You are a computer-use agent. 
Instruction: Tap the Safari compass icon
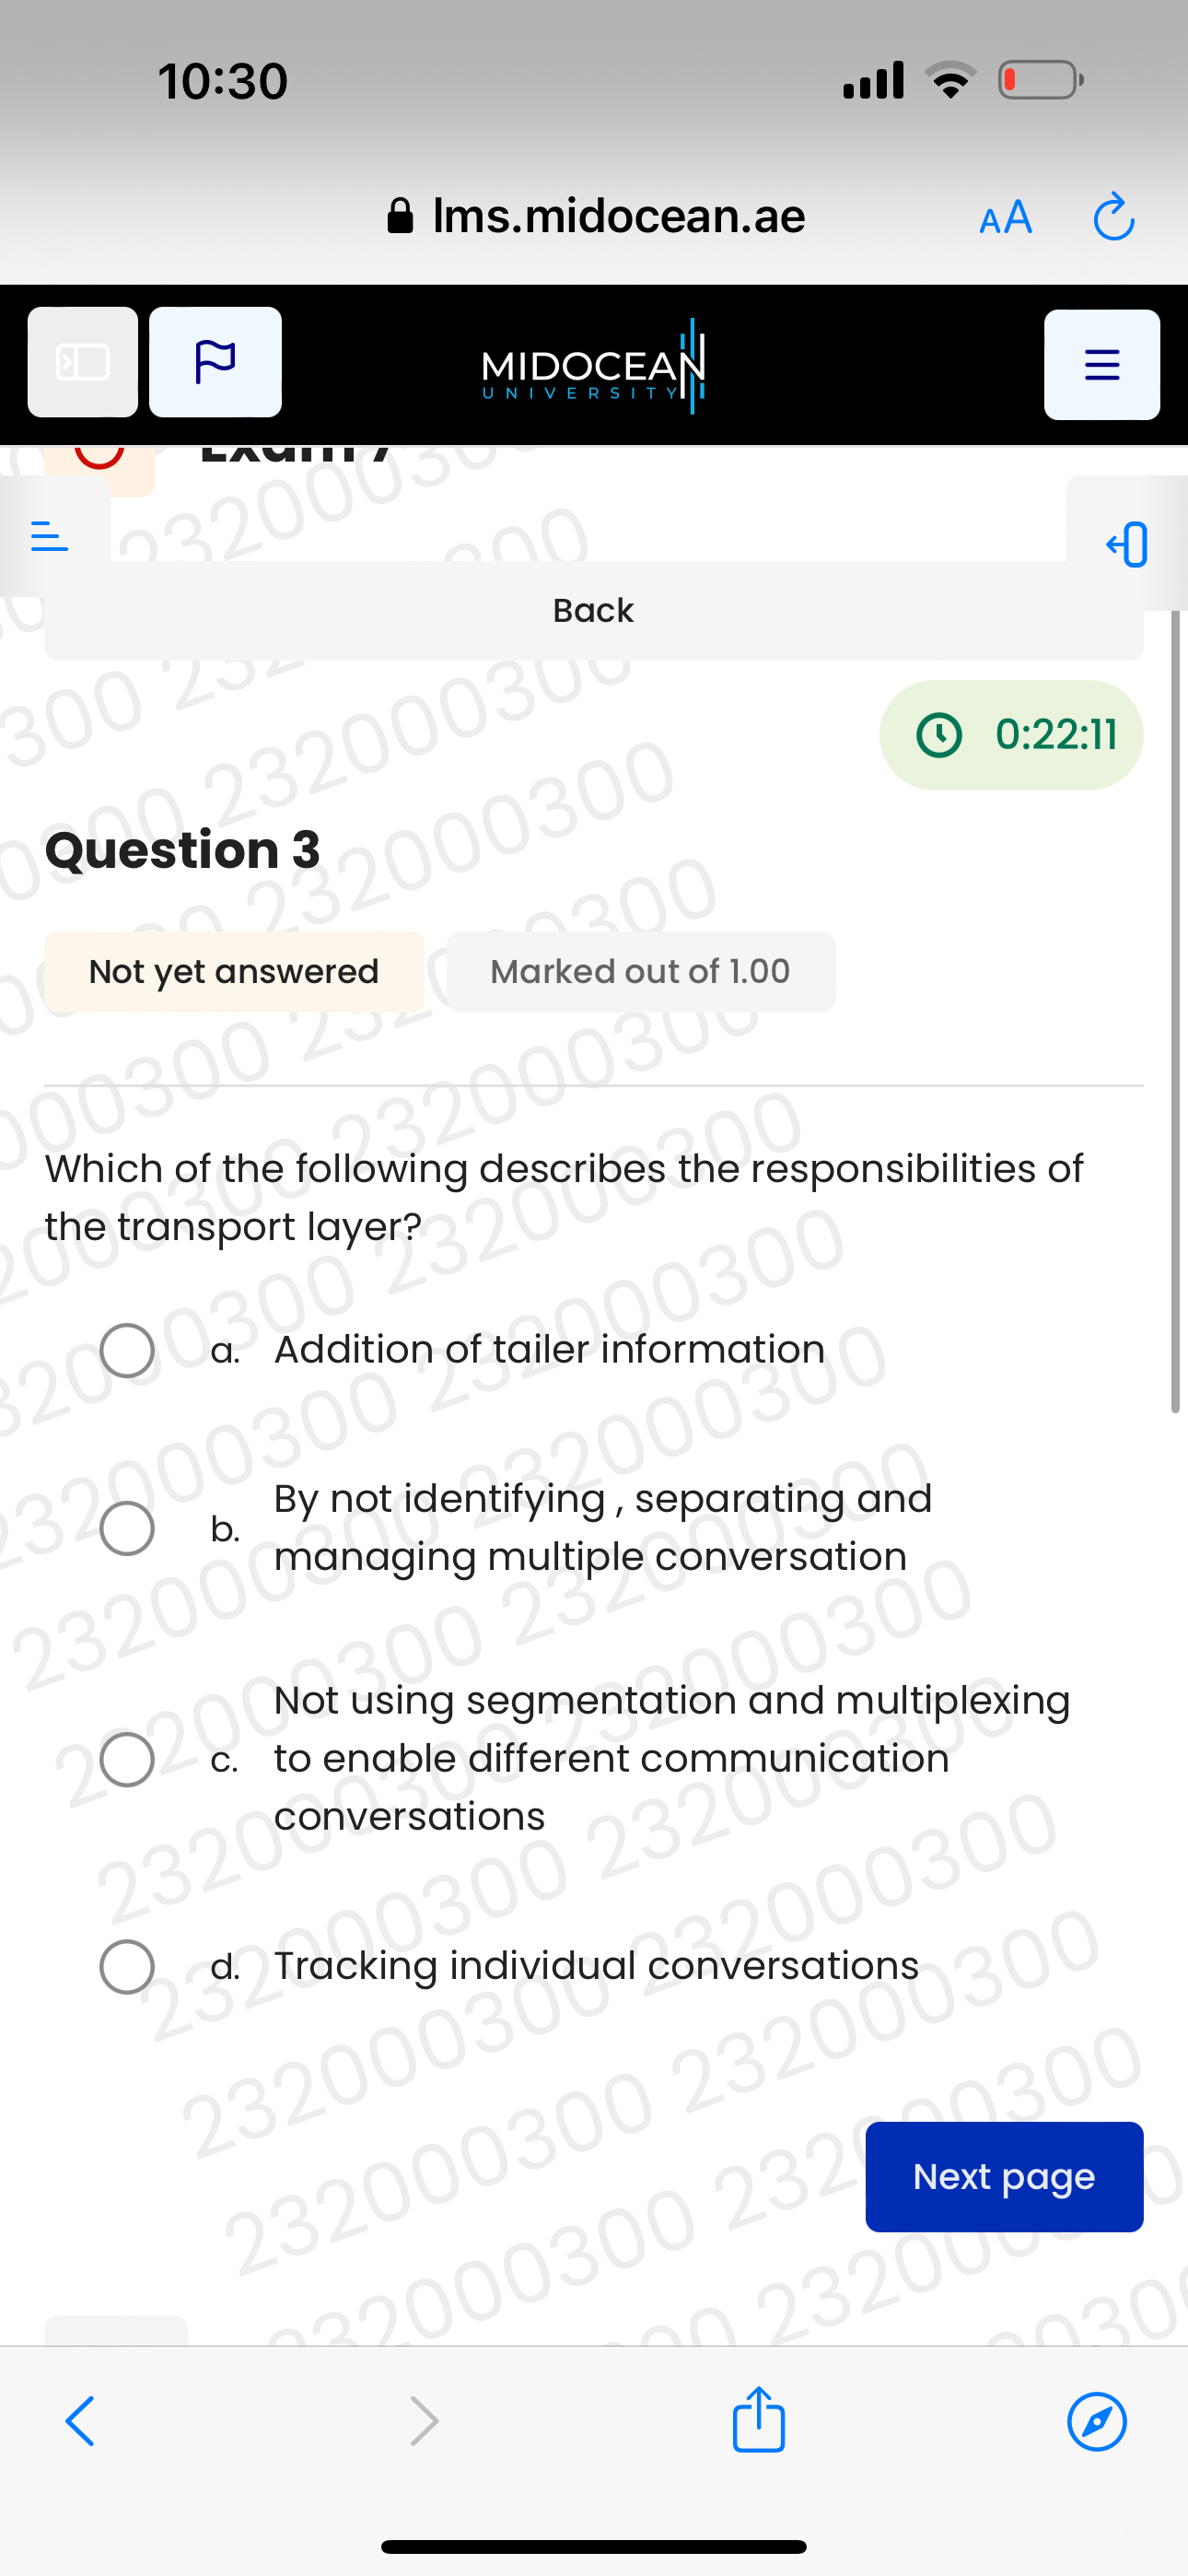tap(1096, 2421)
